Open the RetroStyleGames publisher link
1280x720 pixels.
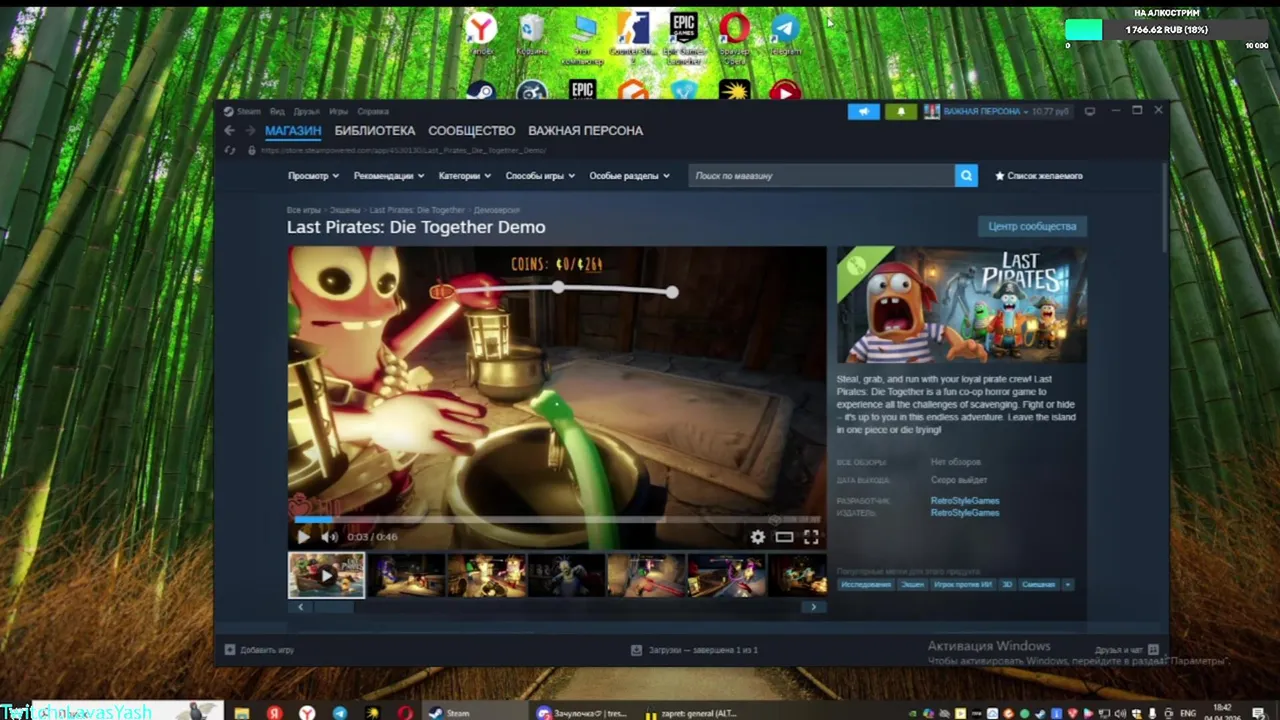965,513
